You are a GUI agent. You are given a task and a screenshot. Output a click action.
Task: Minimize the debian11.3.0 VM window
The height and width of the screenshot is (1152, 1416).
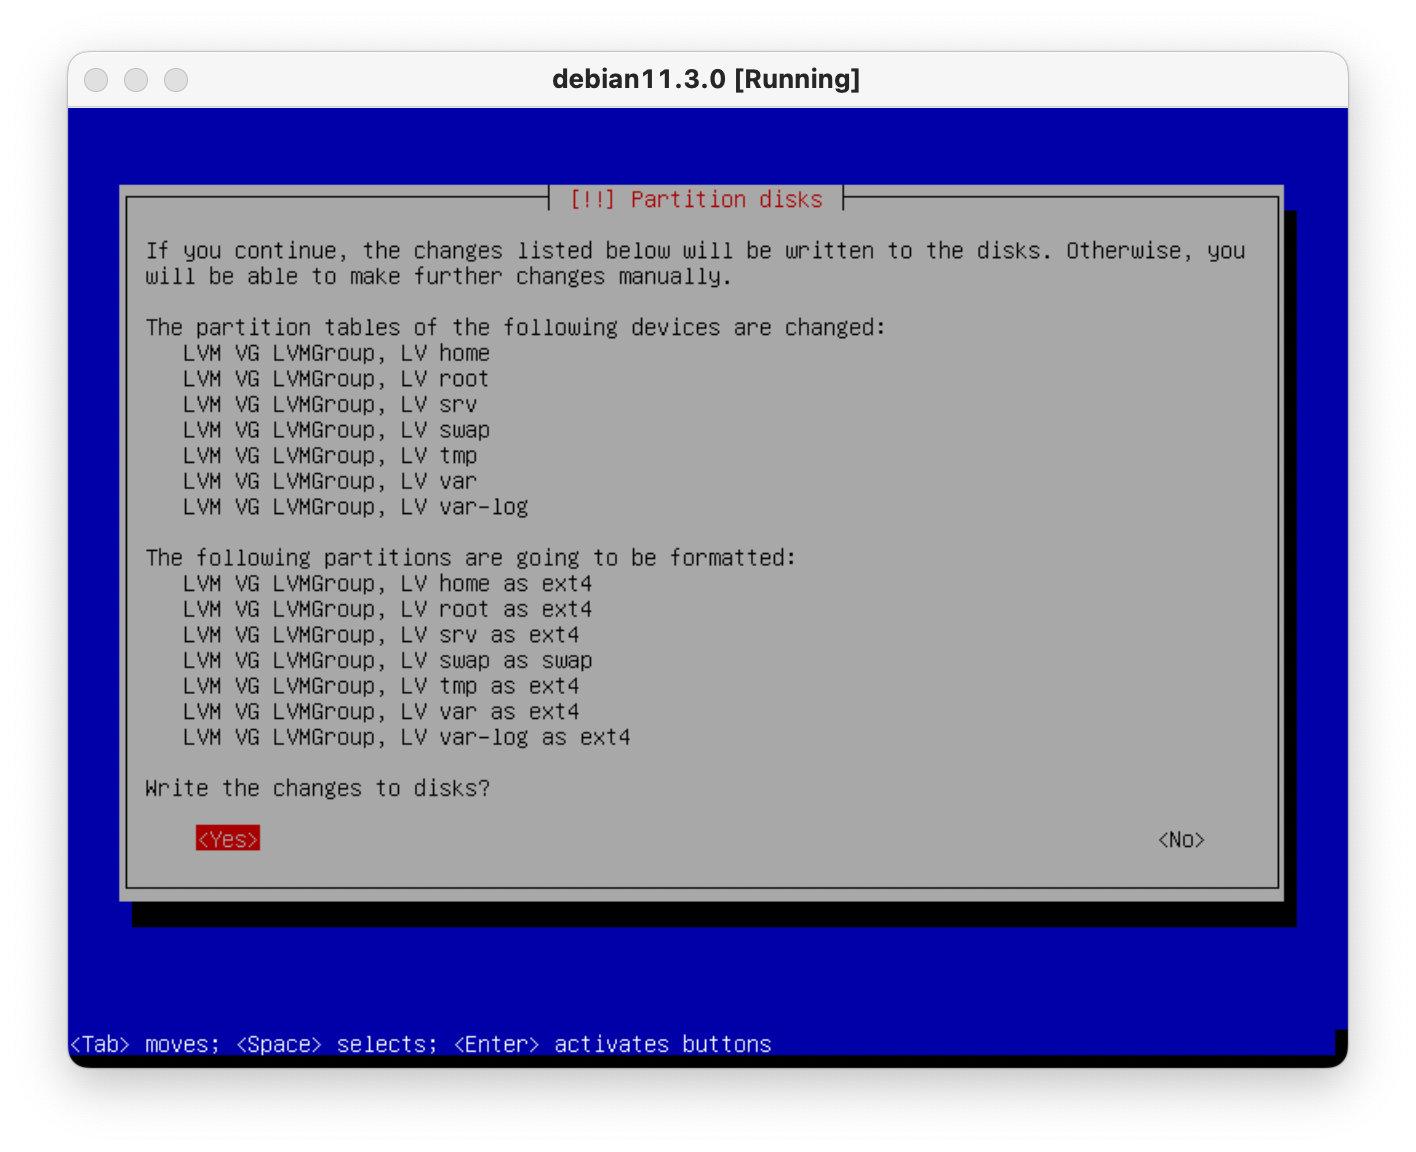point(136,80)
